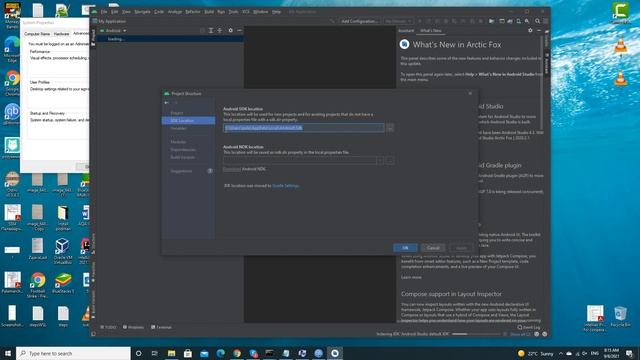Confirm with the OK button

405,248
